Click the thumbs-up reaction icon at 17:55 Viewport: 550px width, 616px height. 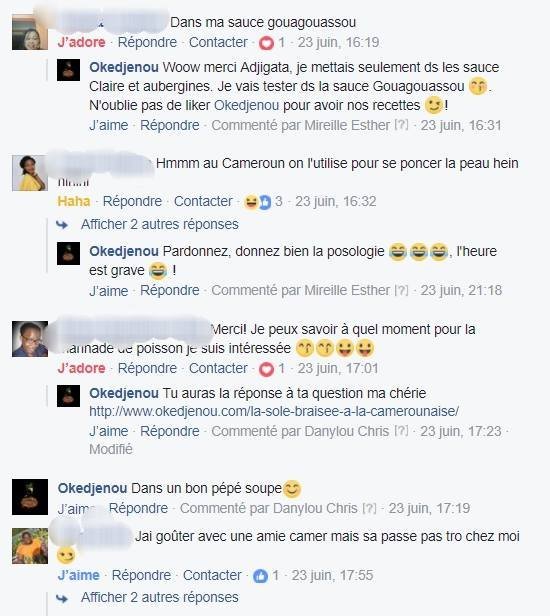[x=260, y=576]
